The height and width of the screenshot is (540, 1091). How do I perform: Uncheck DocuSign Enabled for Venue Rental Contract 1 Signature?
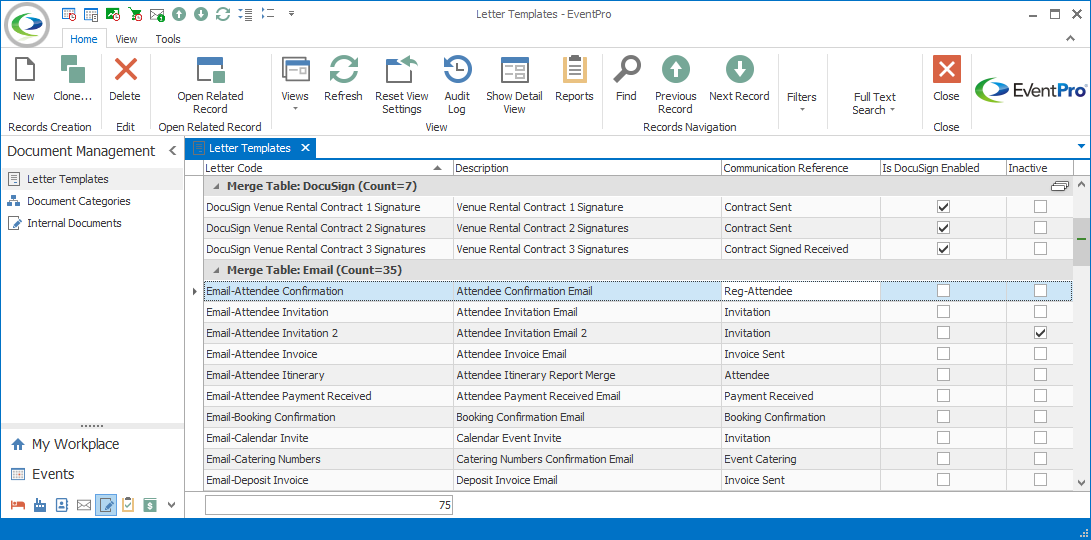[943, 207]
